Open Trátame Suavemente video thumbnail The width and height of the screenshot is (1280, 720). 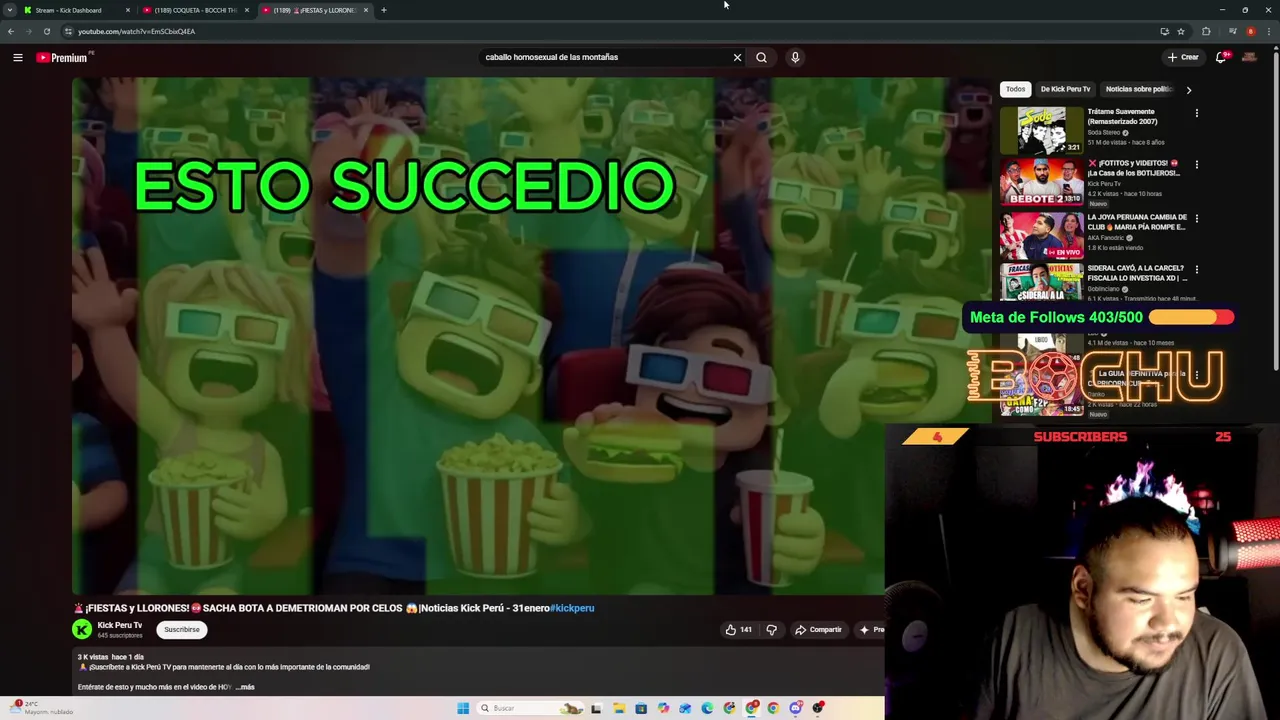(x=1041, y=130)
